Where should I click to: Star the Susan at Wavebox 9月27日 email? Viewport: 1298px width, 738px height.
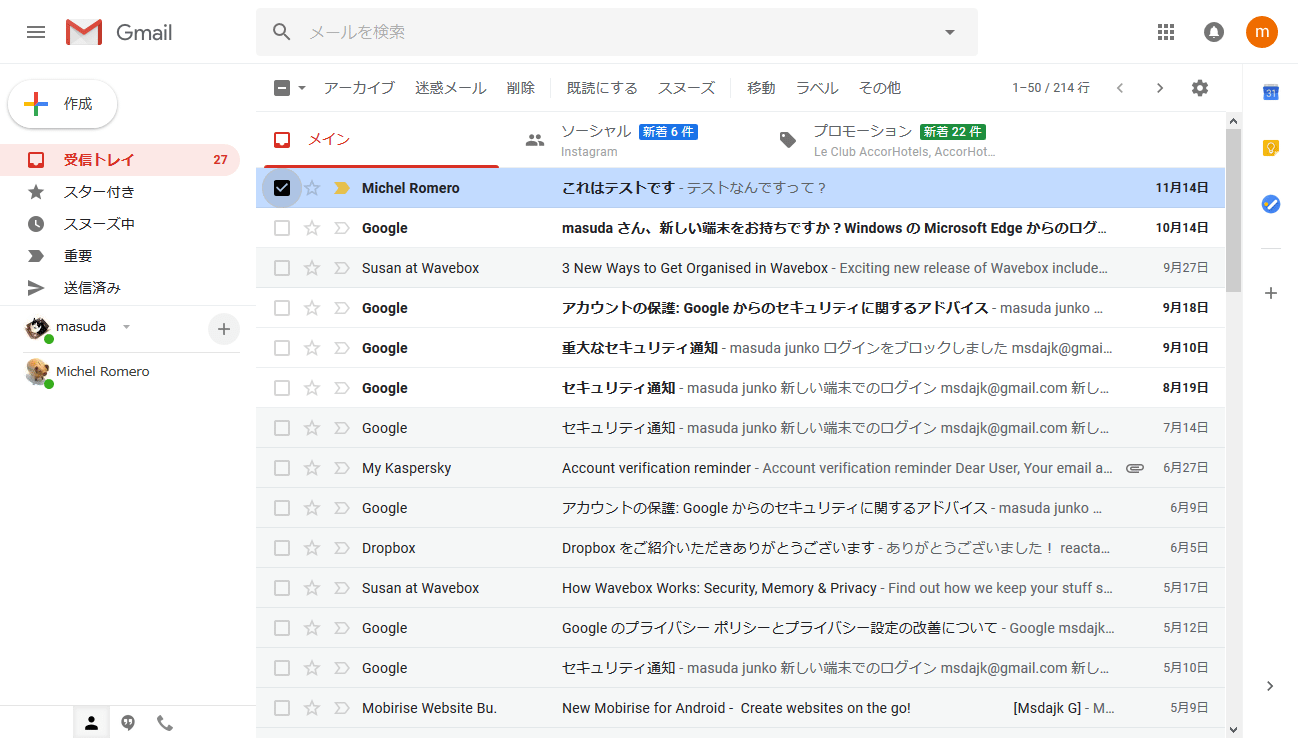(312, 268)
